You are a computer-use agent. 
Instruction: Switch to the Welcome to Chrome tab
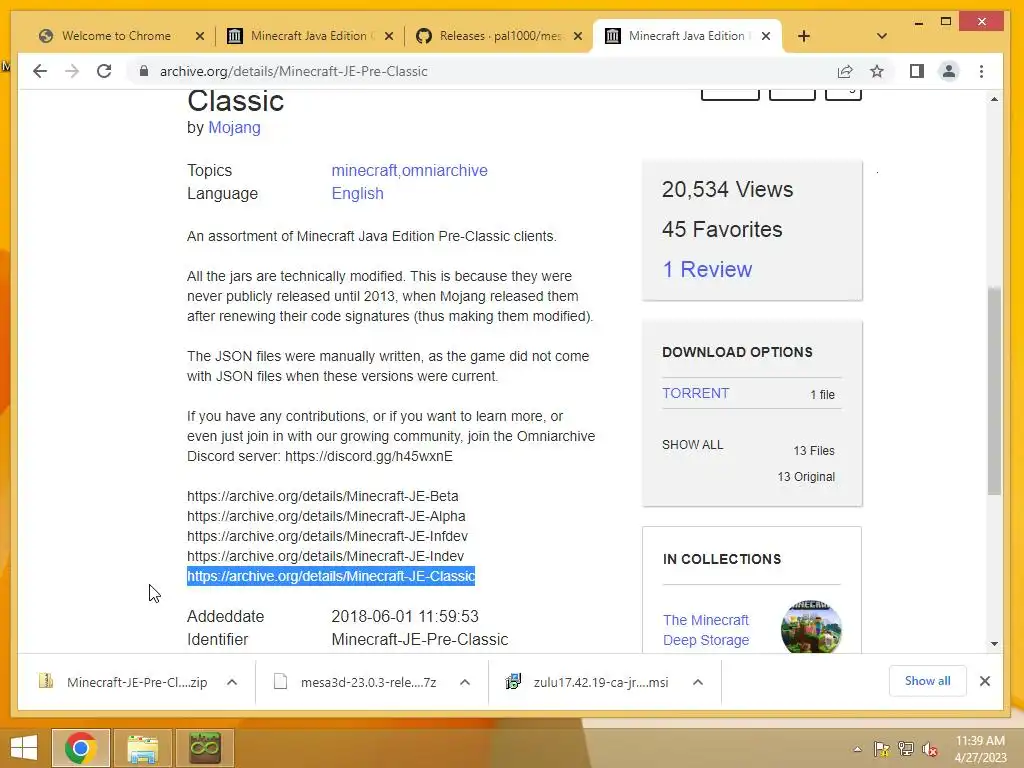point(116,36)
